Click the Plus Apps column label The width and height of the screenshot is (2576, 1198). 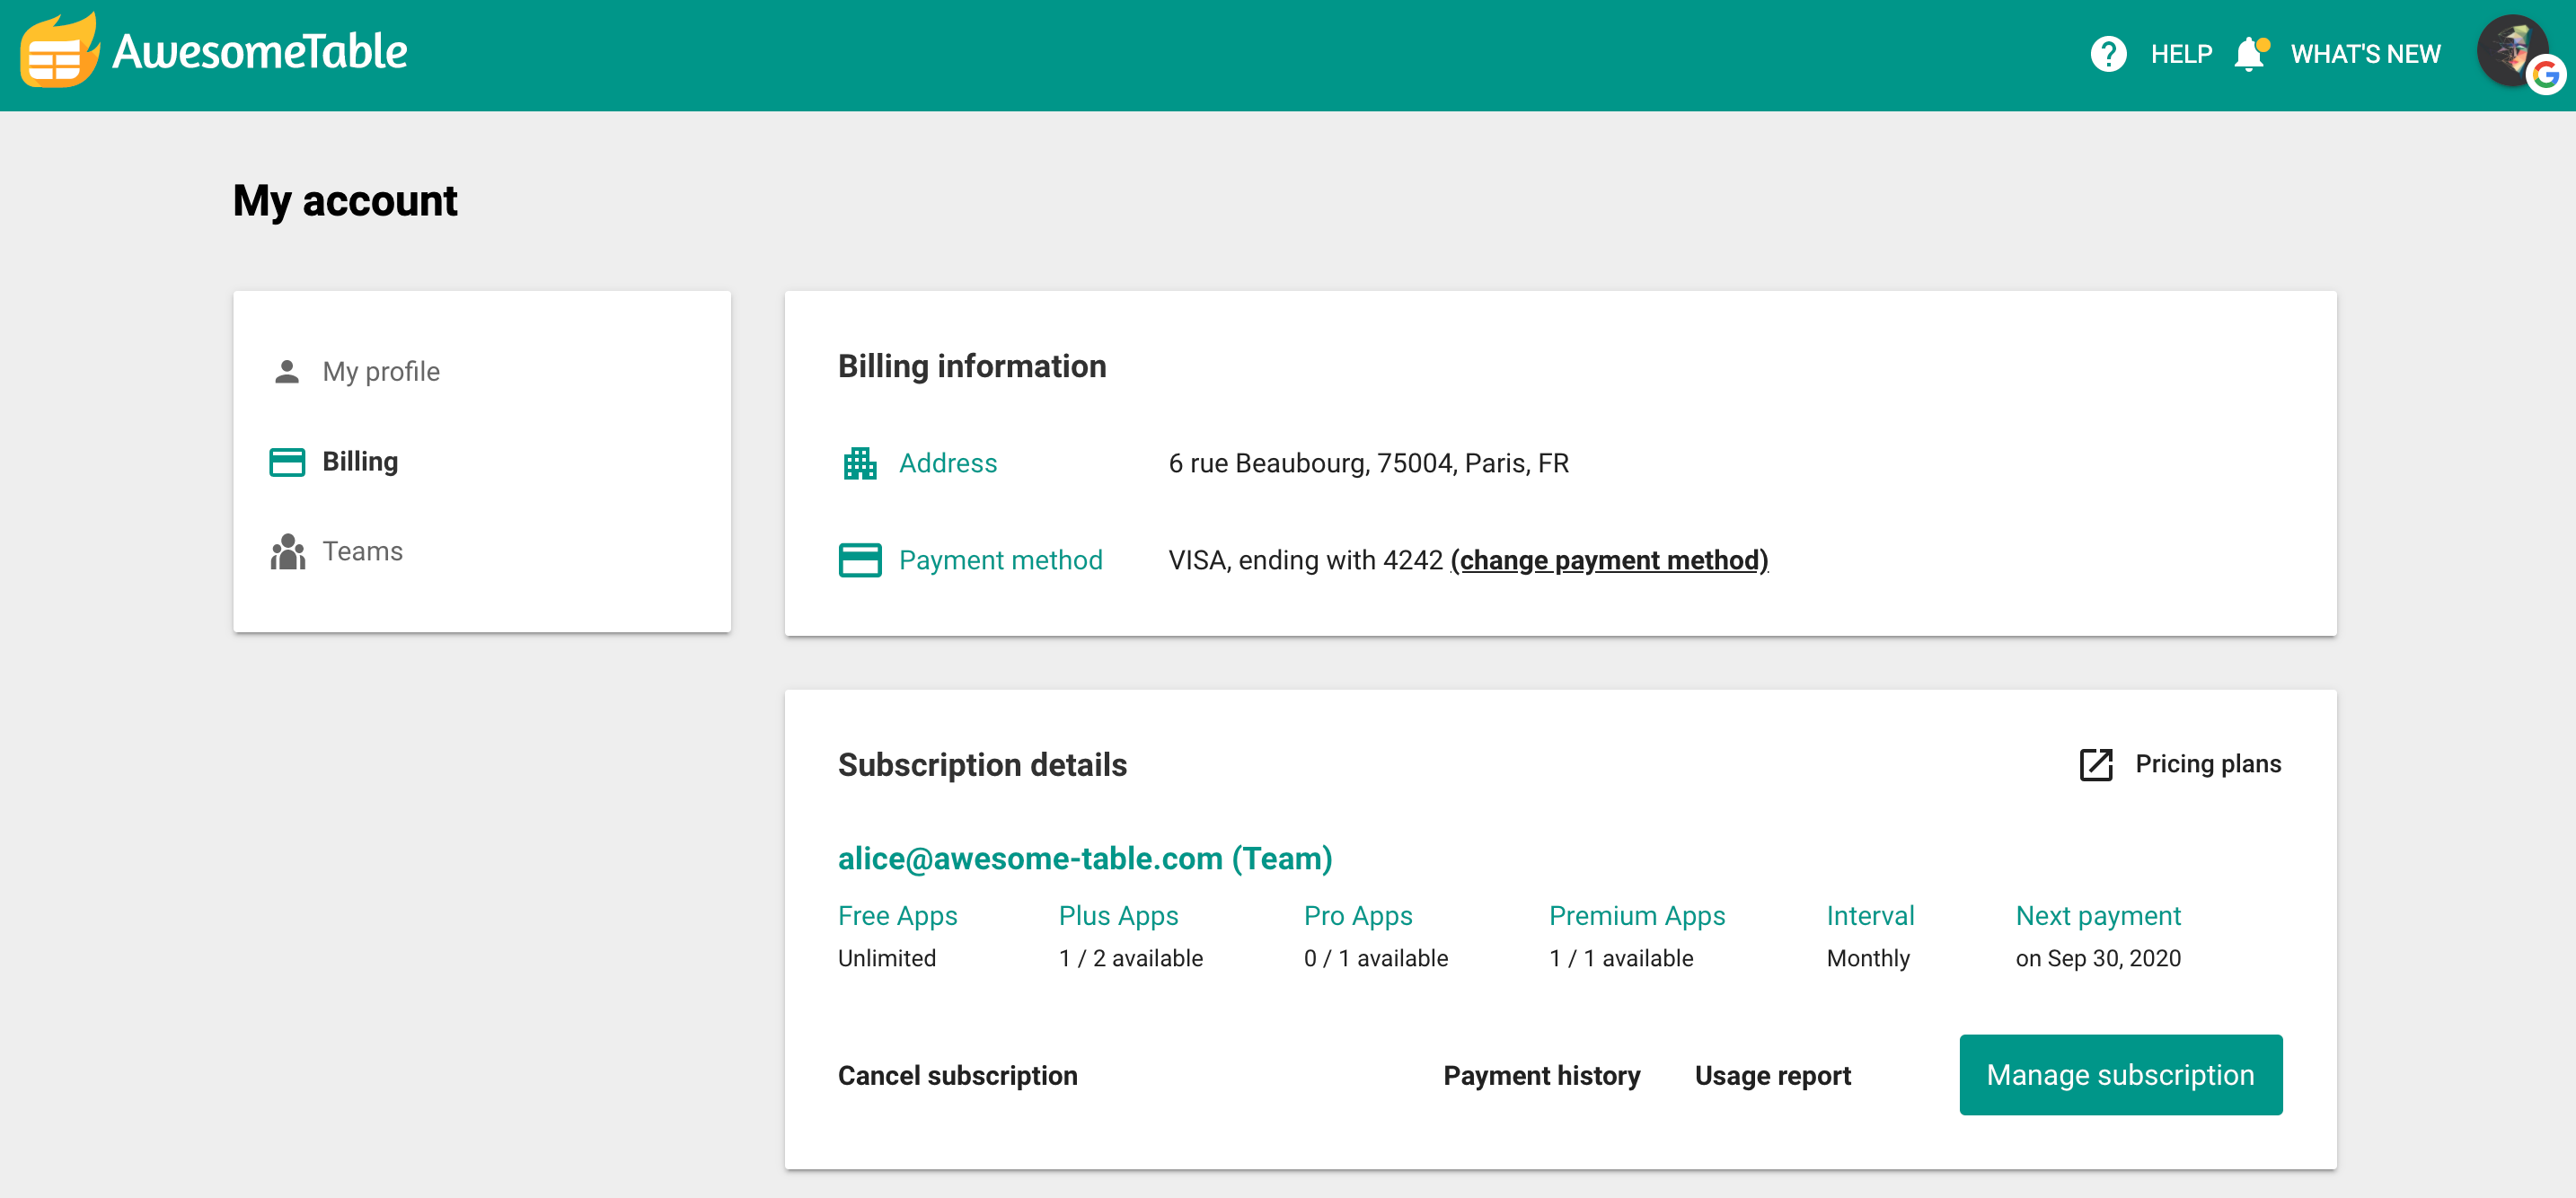pos(1118,916)
